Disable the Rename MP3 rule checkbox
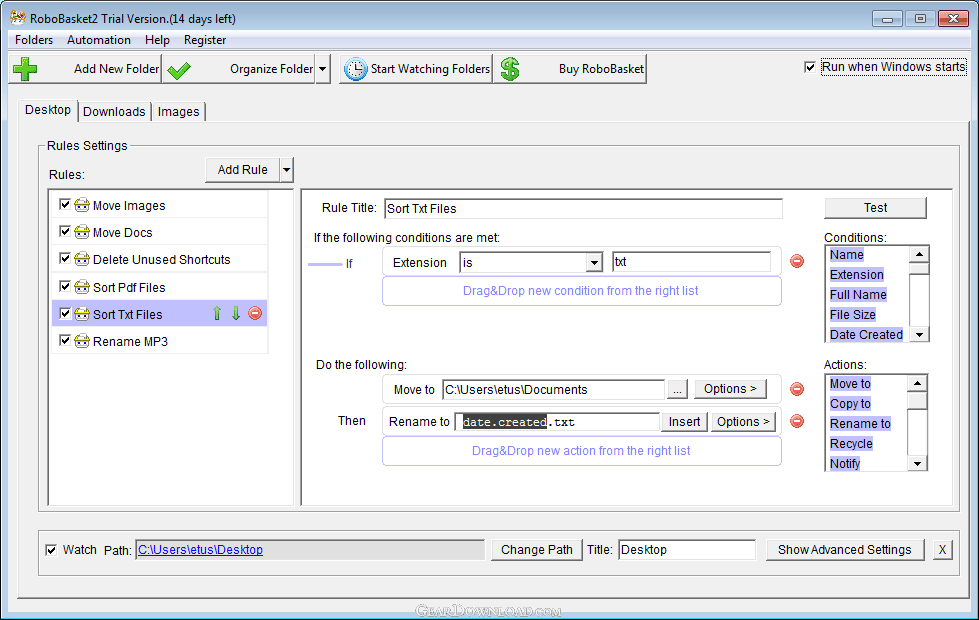Image resolution: width=979 pixels, height=620 pixels. pos(64,340)
